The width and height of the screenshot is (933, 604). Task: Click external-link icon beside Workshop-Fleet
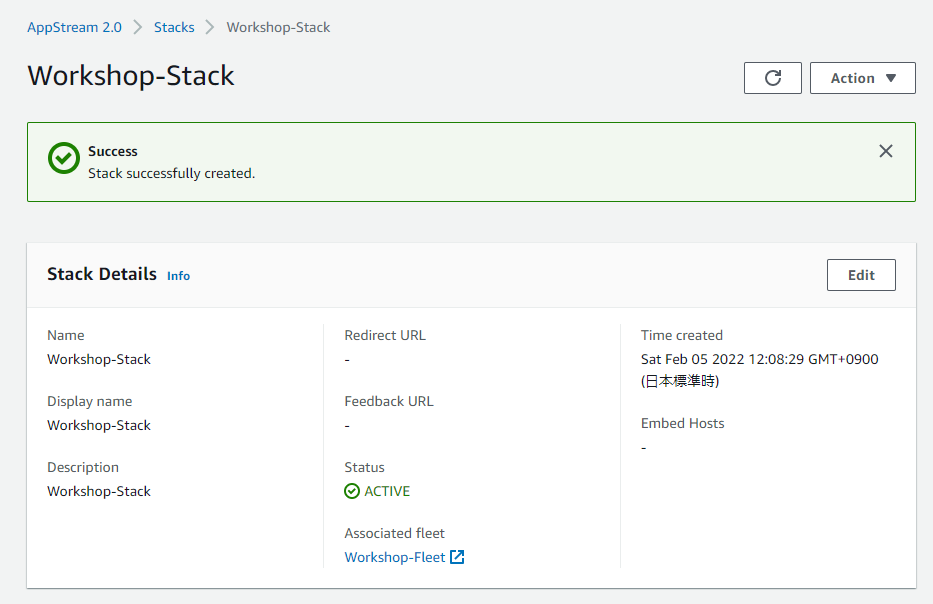(457, 557)
